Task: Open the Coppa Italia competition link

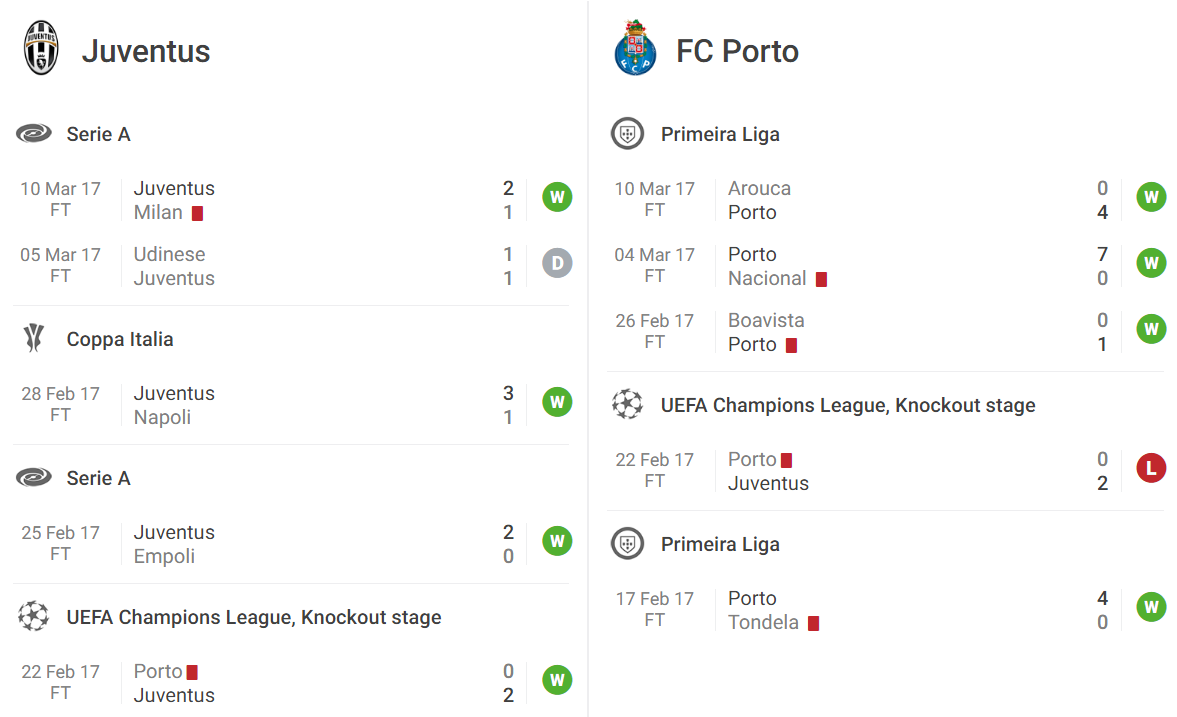Action: click(120, 339)
